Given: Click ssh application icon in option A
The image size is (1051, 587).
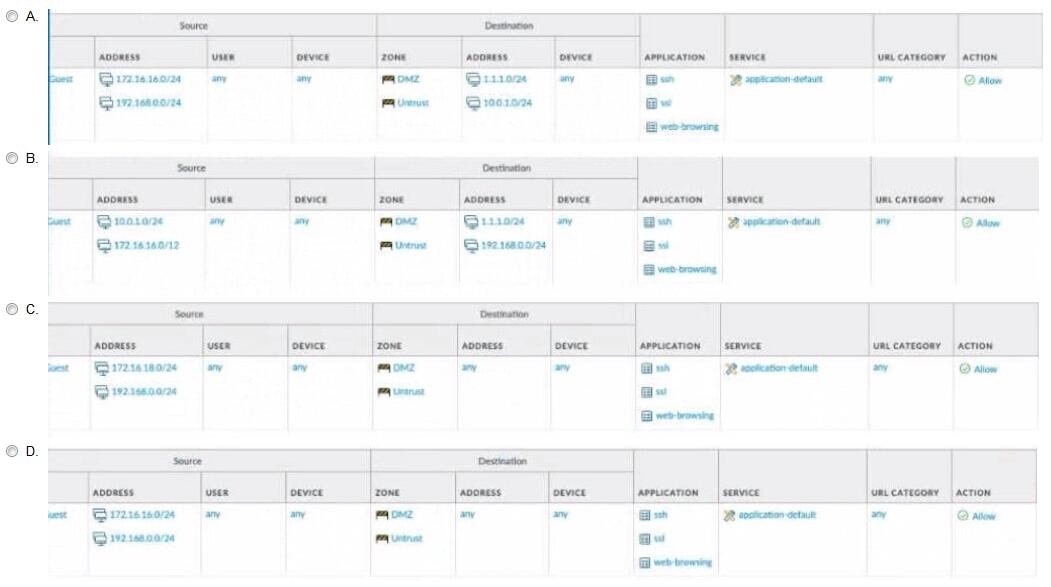Looking at the screenshot, I should click(x=651, y=80).
